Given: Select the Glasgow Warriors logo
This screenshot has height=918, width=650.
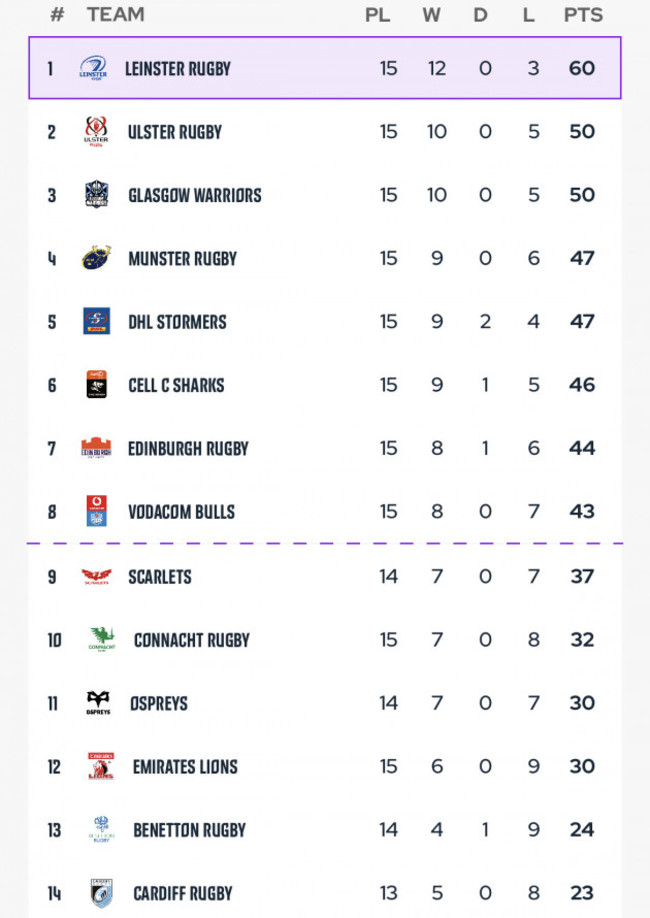Looking at the screenshot, I should pyautogui.click(x=96, y=195).
